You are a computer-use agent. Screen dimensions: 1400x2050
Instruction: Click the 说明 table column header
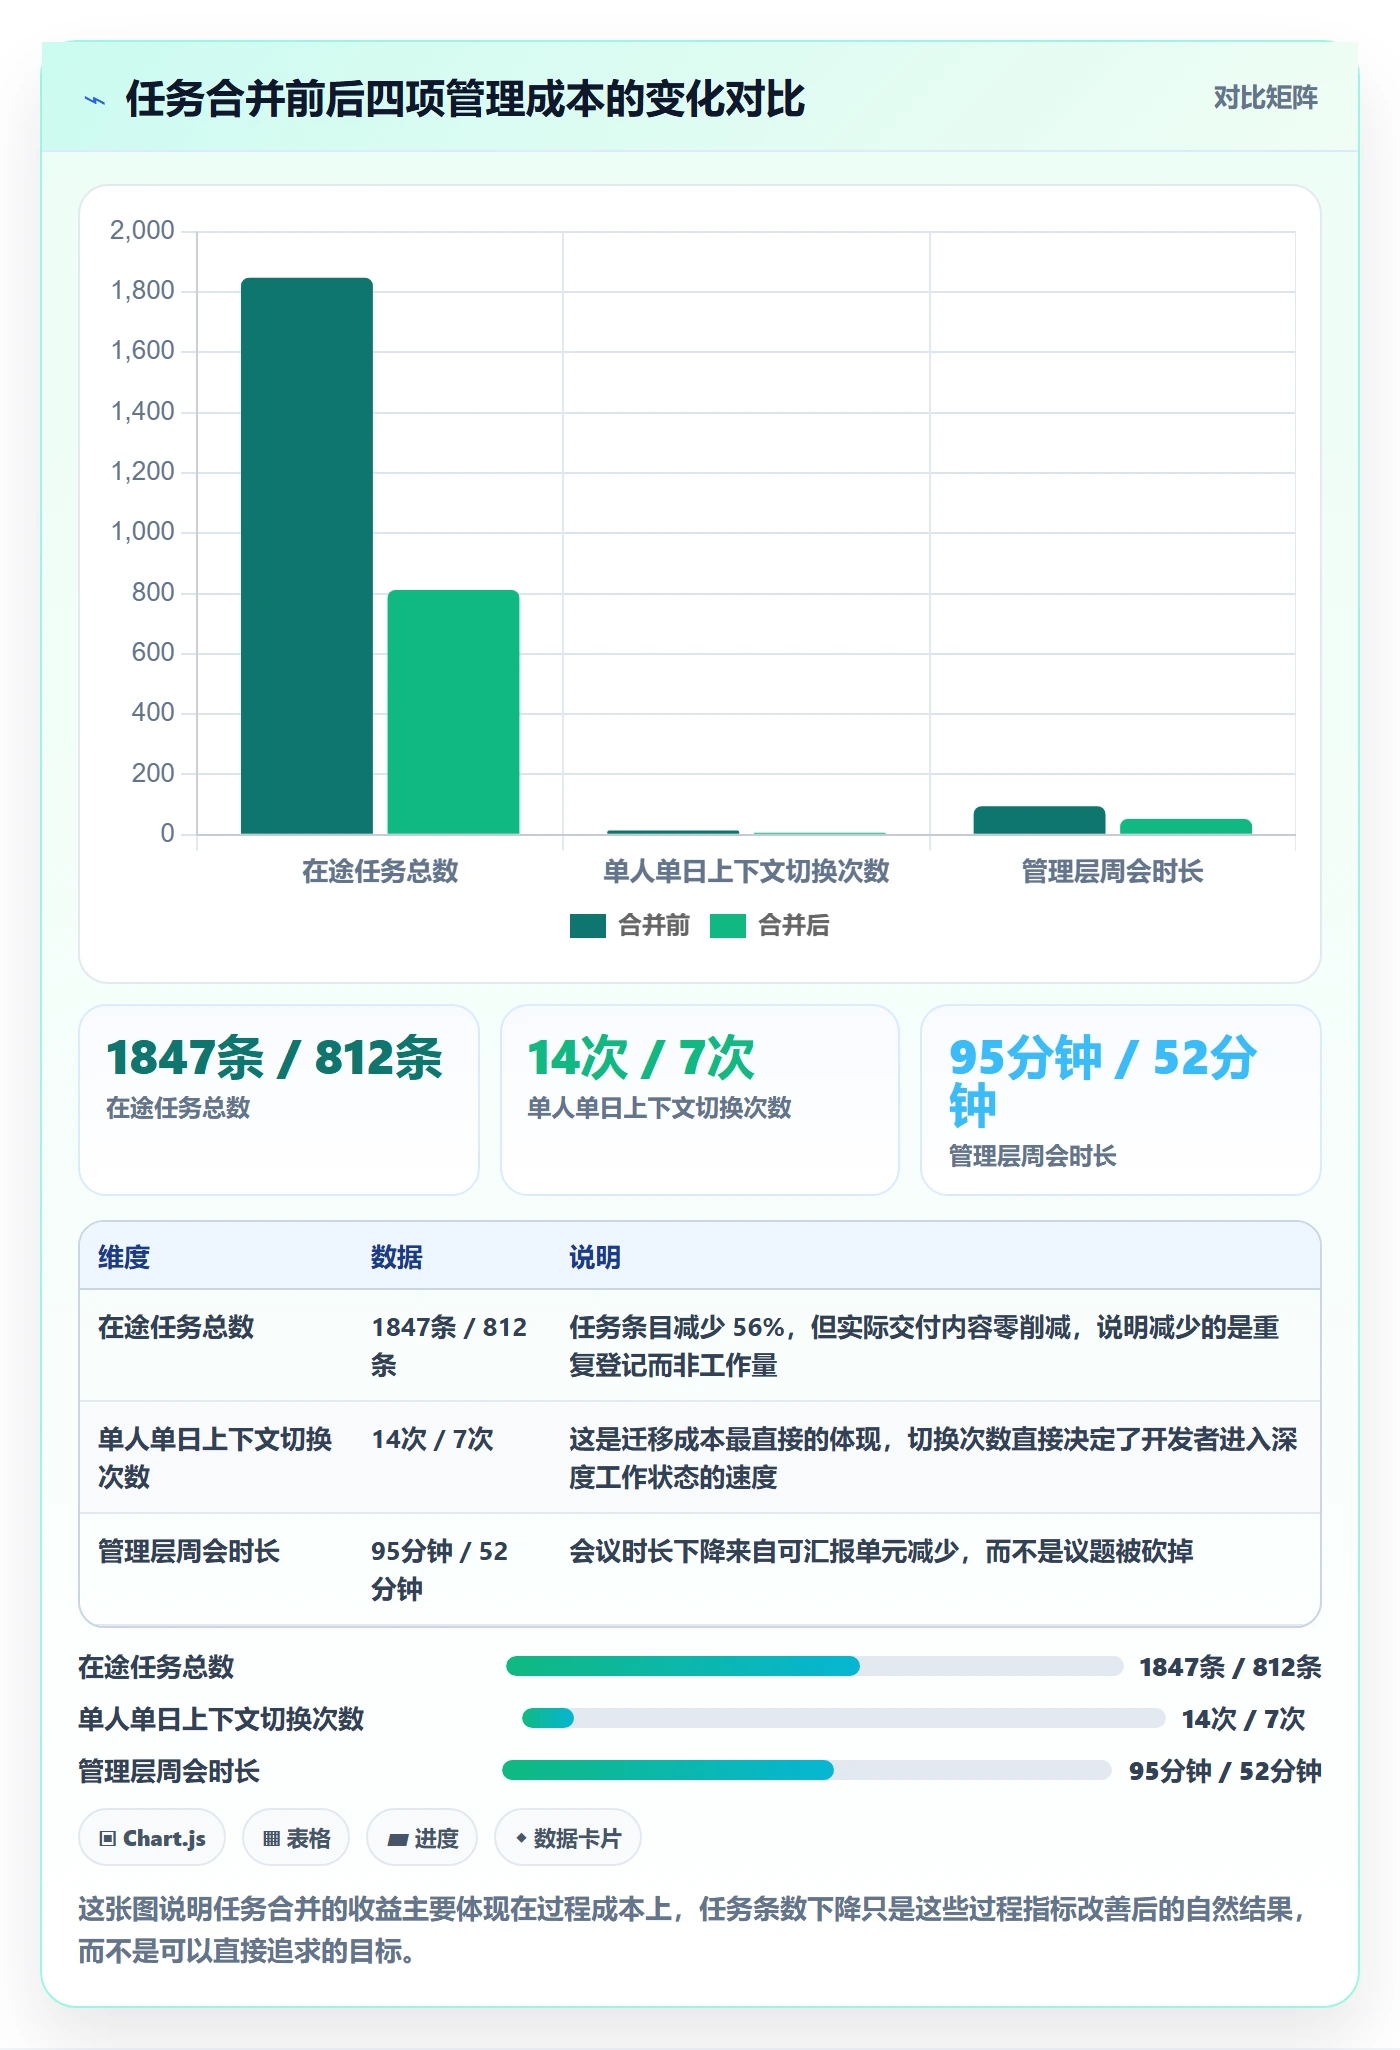(x=595, y=1258)
